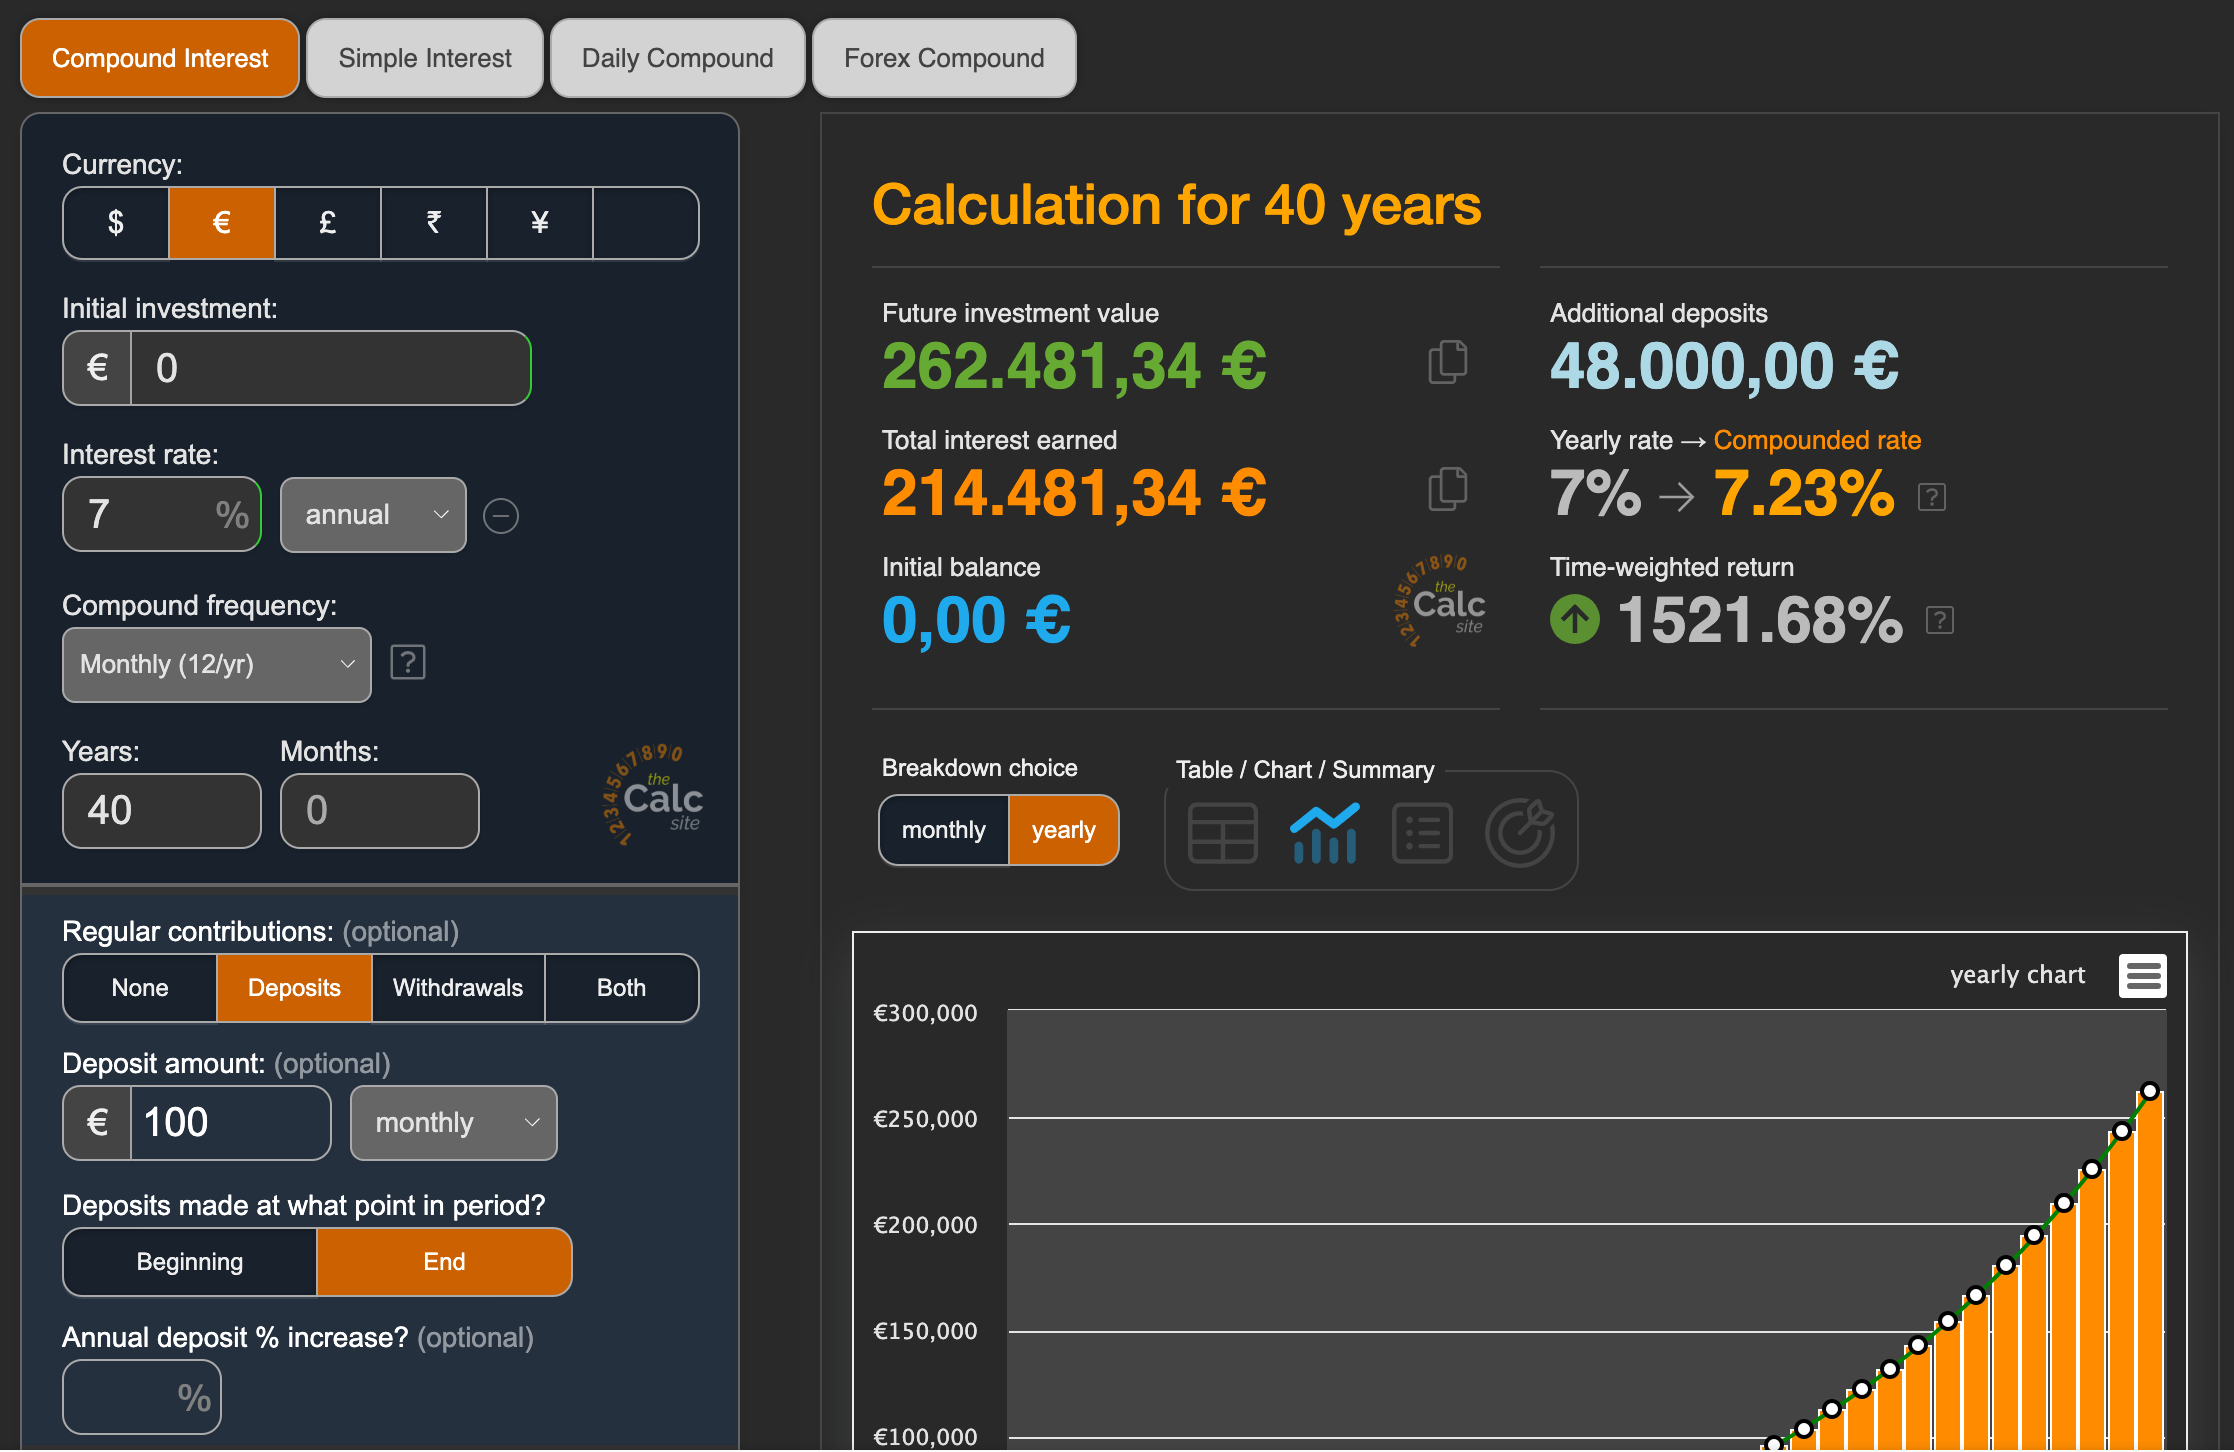Viewport: 2234px width, 1452px height.
Task: Open the Forex Compound tab
Action: pos(943,58)
